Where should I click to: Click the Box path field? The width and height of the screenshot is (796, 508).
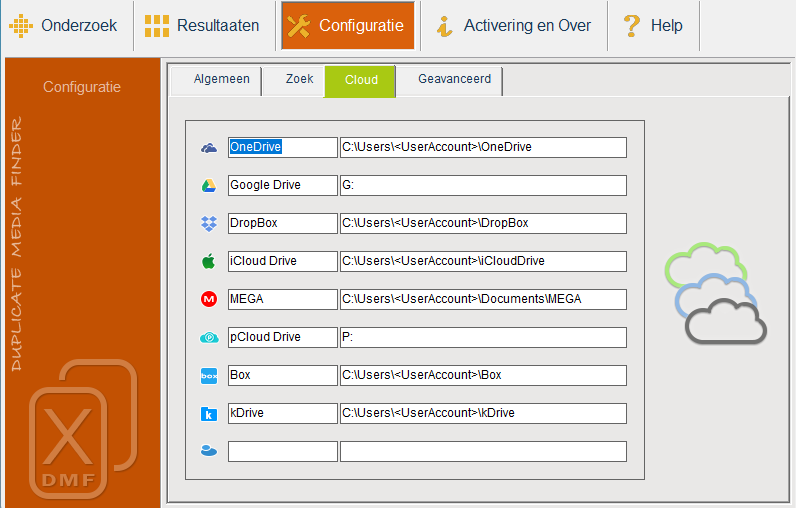coord(483,376)
